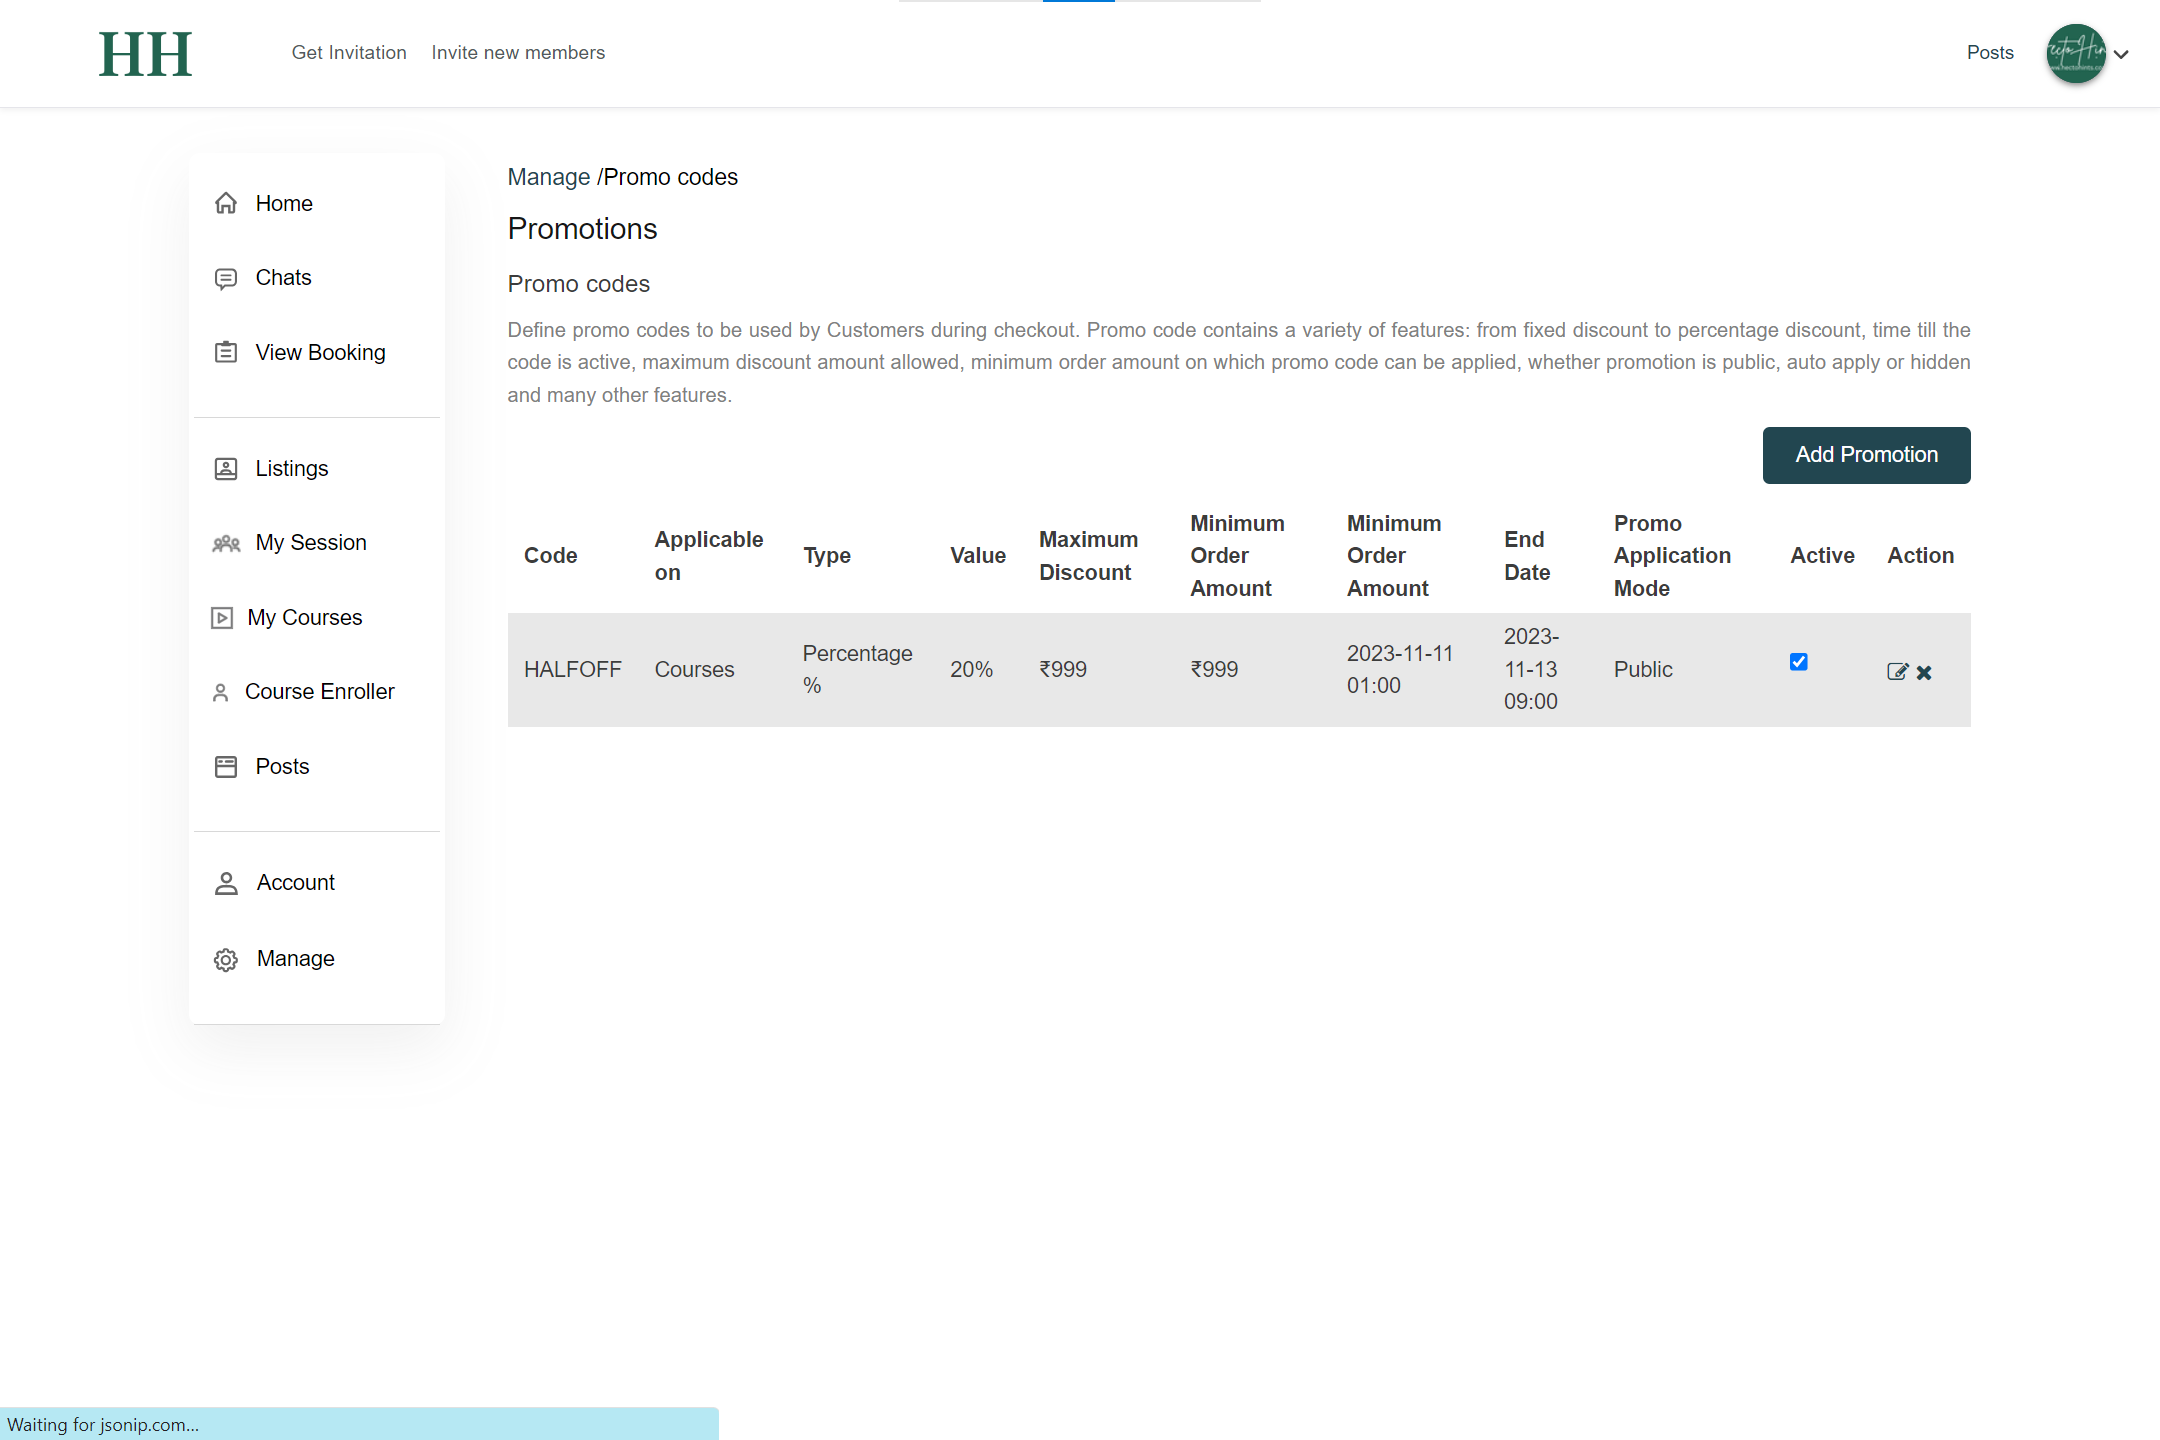Click the Promo codes breadcrumb text
Screen dimensions: 2160x1440
point(671,177)
